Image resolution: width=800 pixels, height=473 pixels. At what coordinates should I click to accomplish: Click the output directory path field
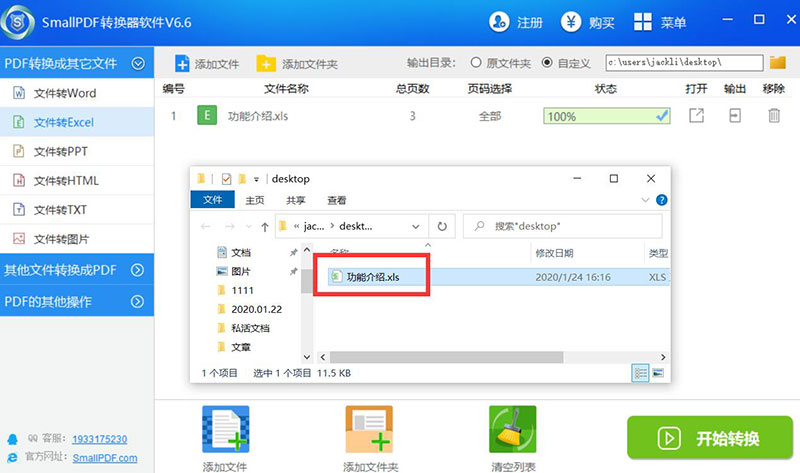684,62
